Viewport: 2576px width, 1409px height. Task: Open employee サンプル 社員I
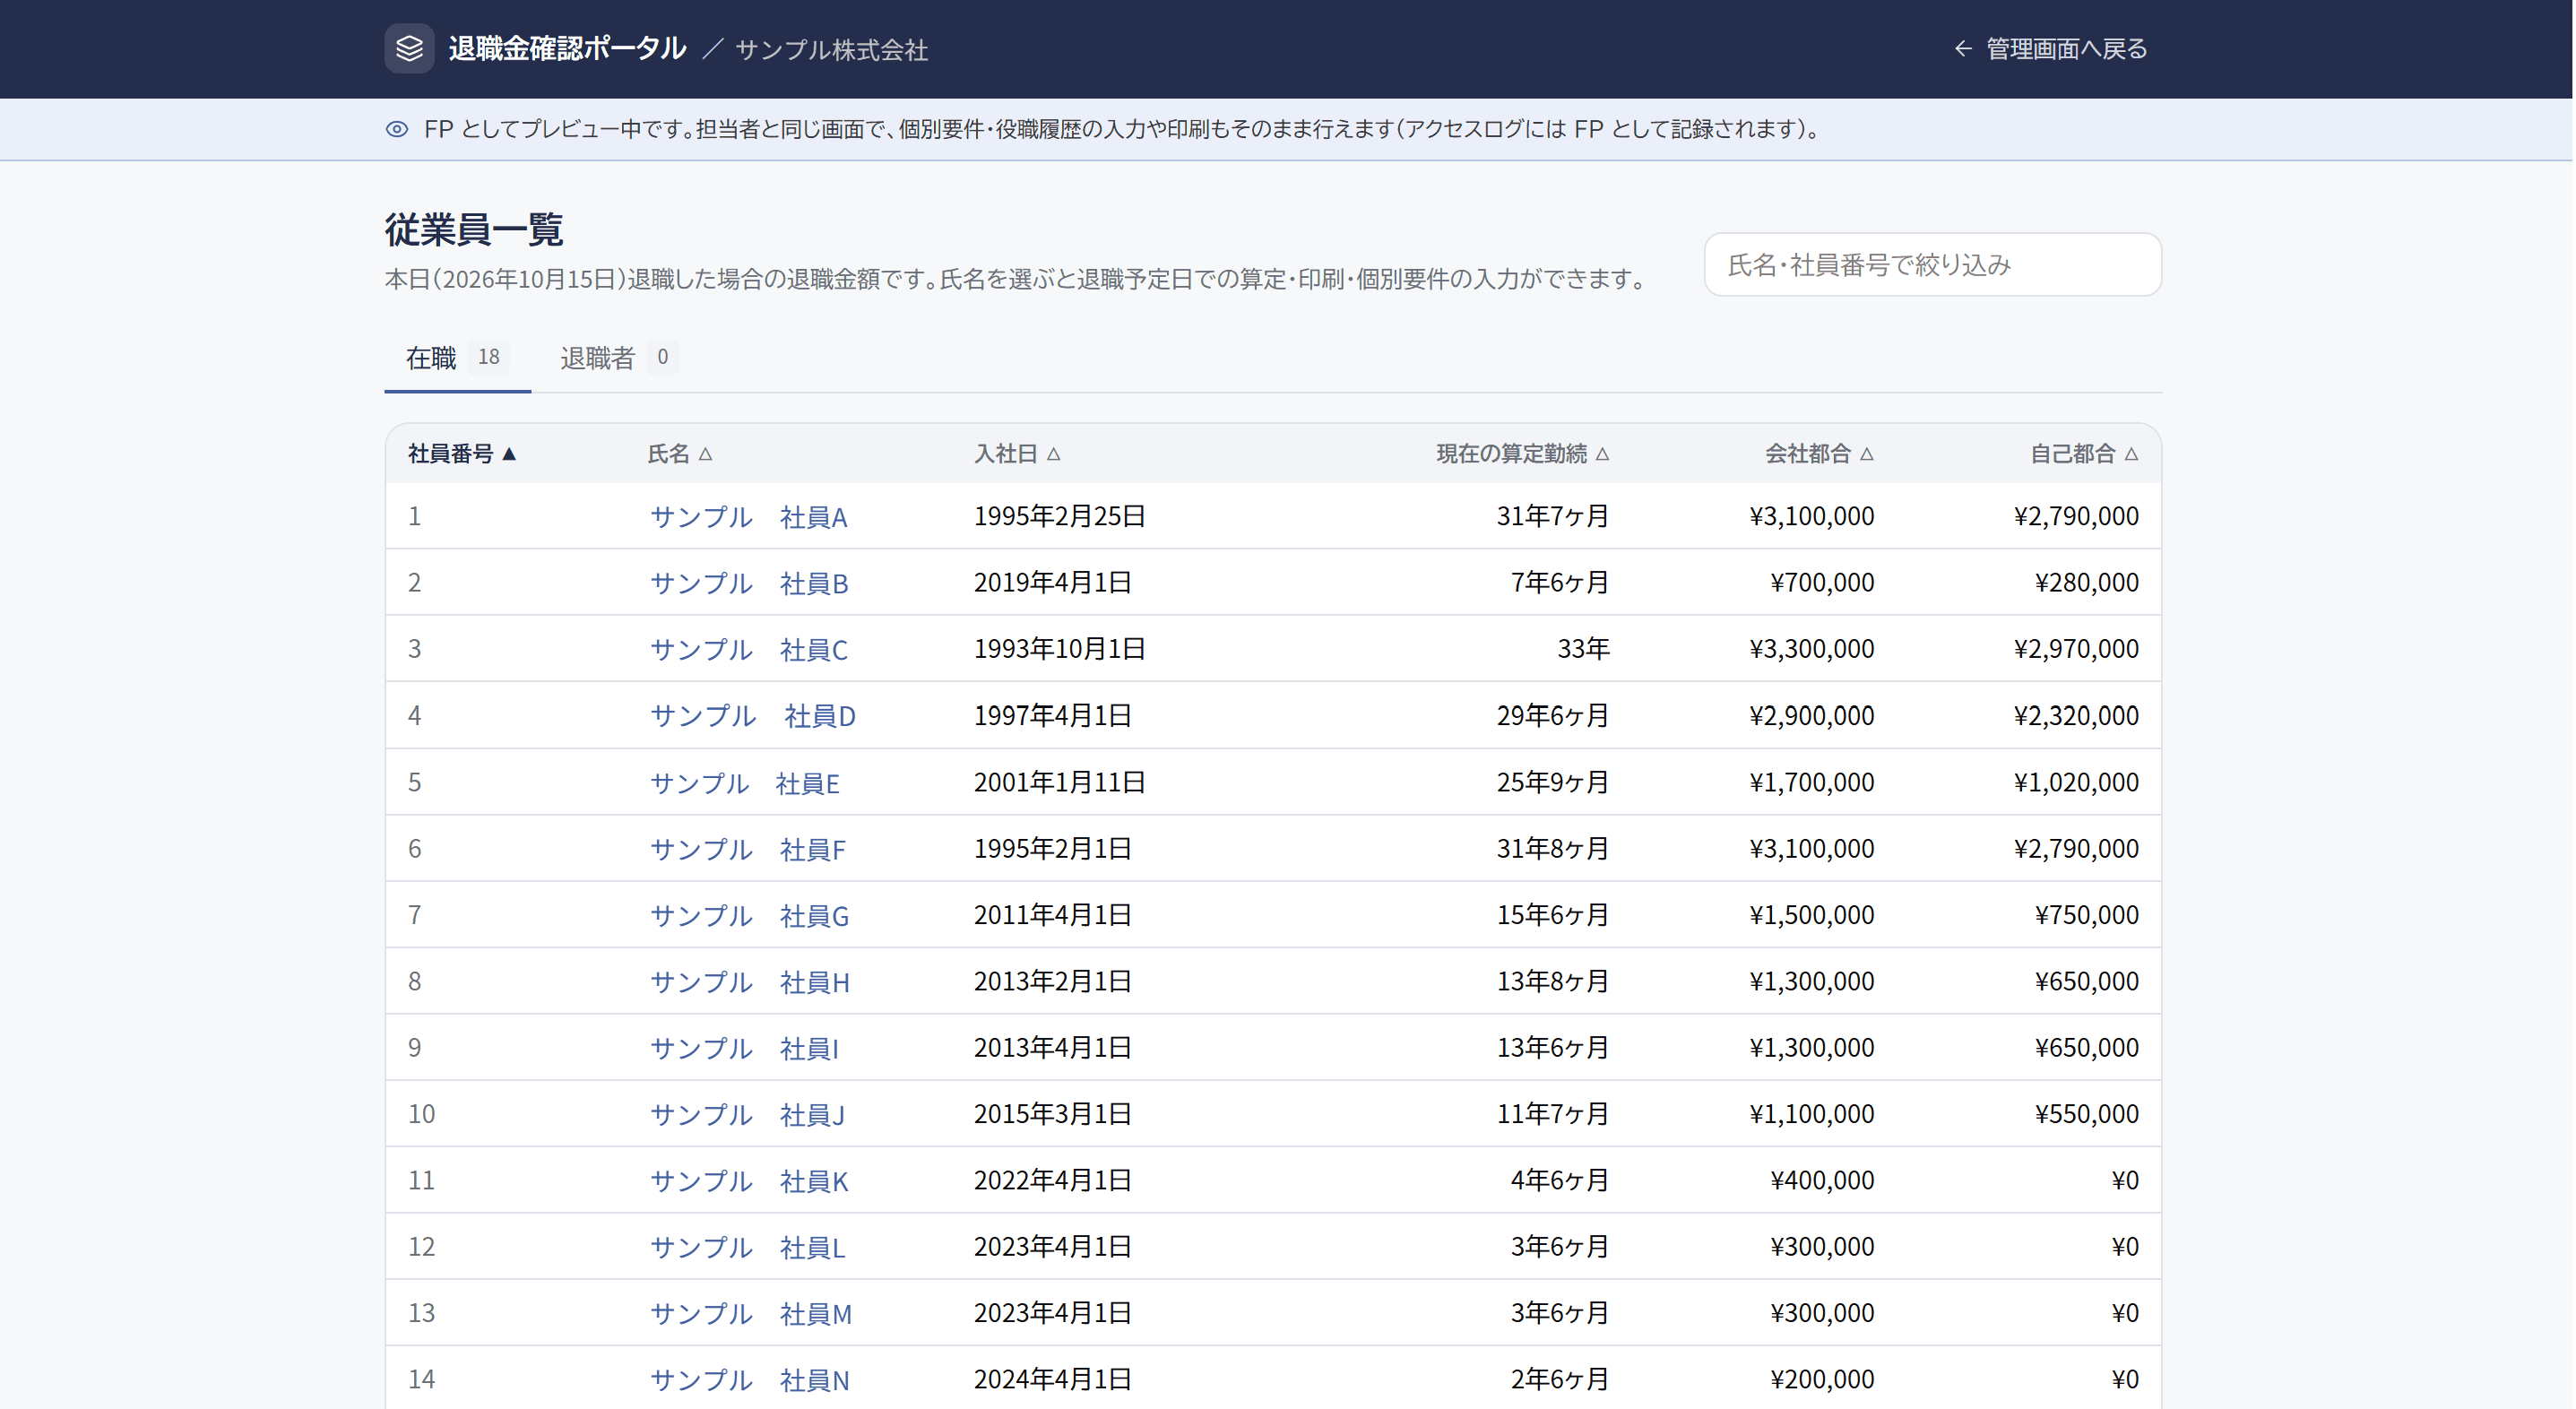click(745, 1048)
